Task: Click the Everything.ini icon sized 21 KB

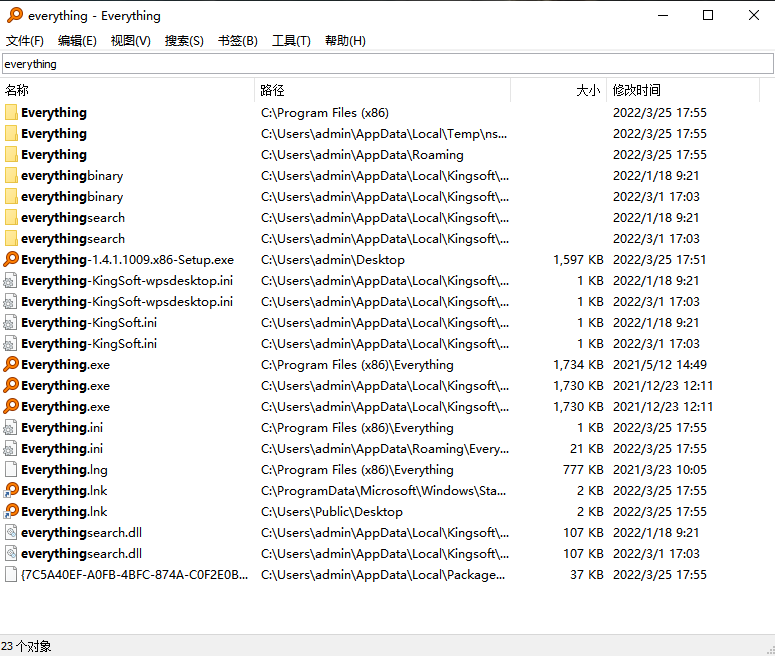Action: [11, 449]
